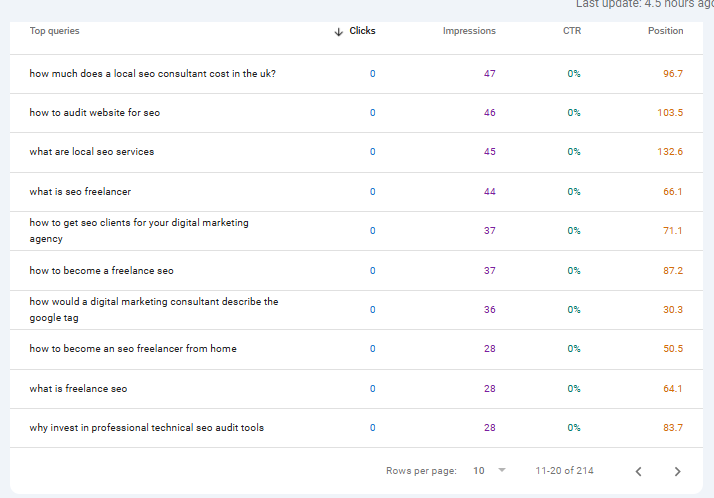Go to previous page of queries
Screen dimensions: 714x498
638,472
